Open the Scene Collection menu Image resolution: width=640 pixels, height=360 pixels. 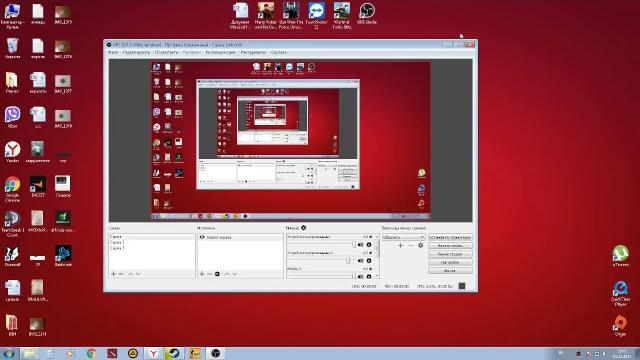(x=220, y=52)
